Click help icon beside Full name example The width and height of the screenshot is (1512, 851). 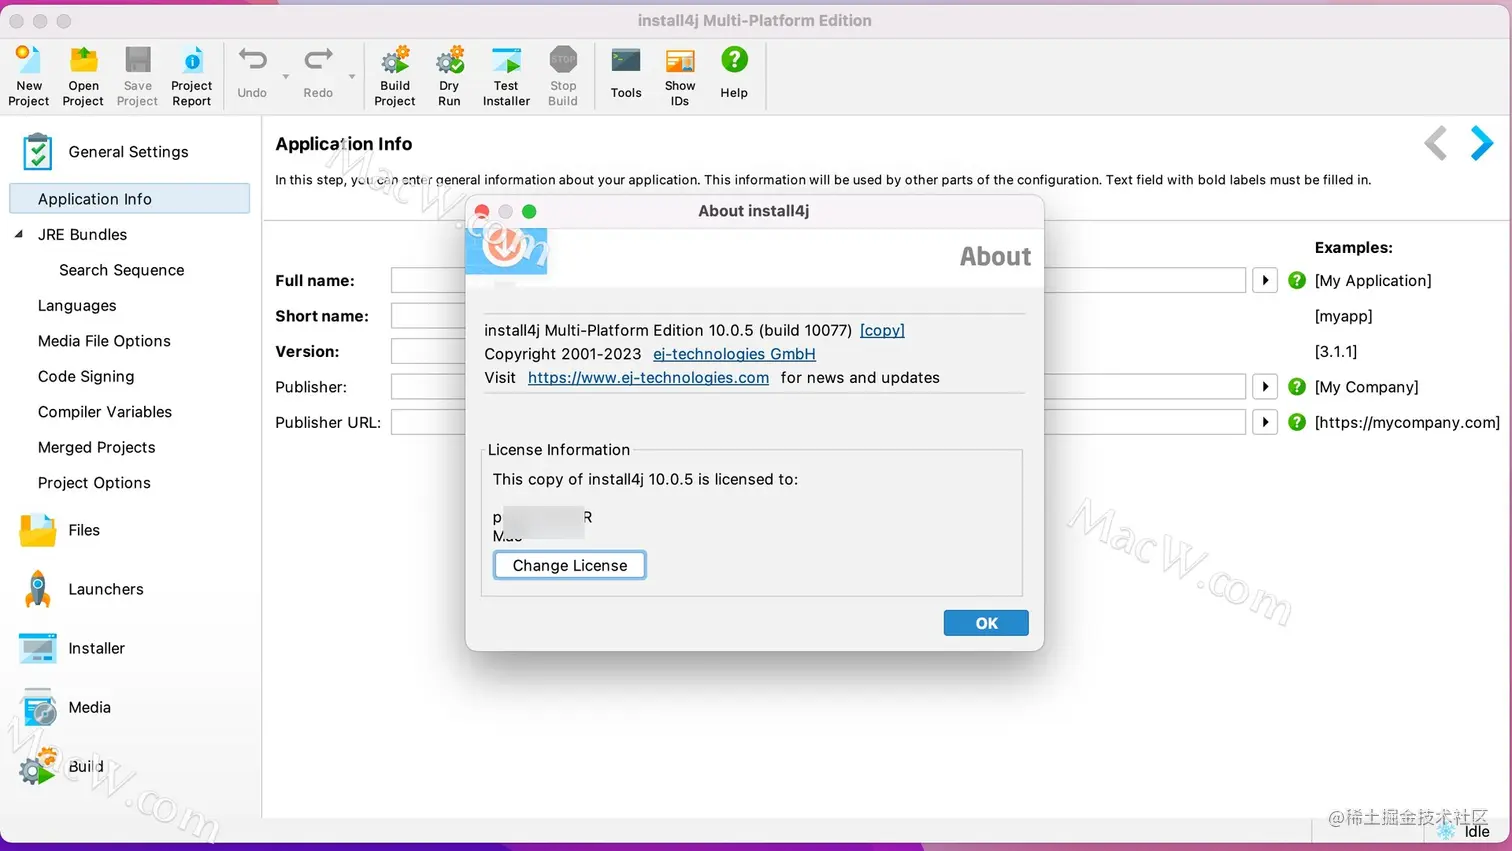pos(1297,281)
